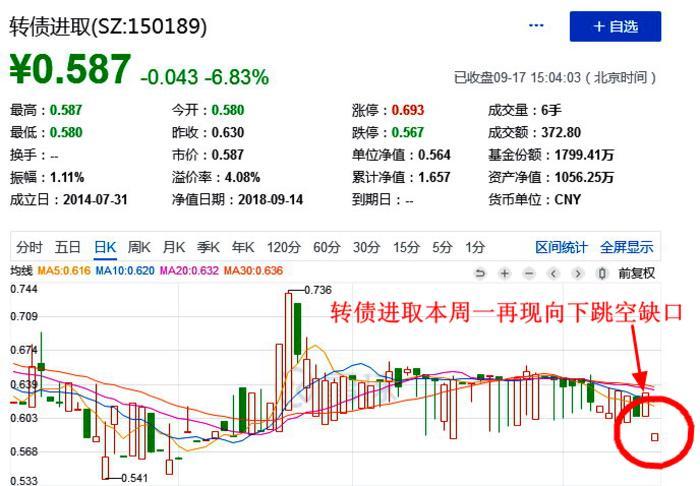This screenshot has width=700, height=486.
Task: Click the 净值日期 date 2018-09-14
Action: [271, 199]
